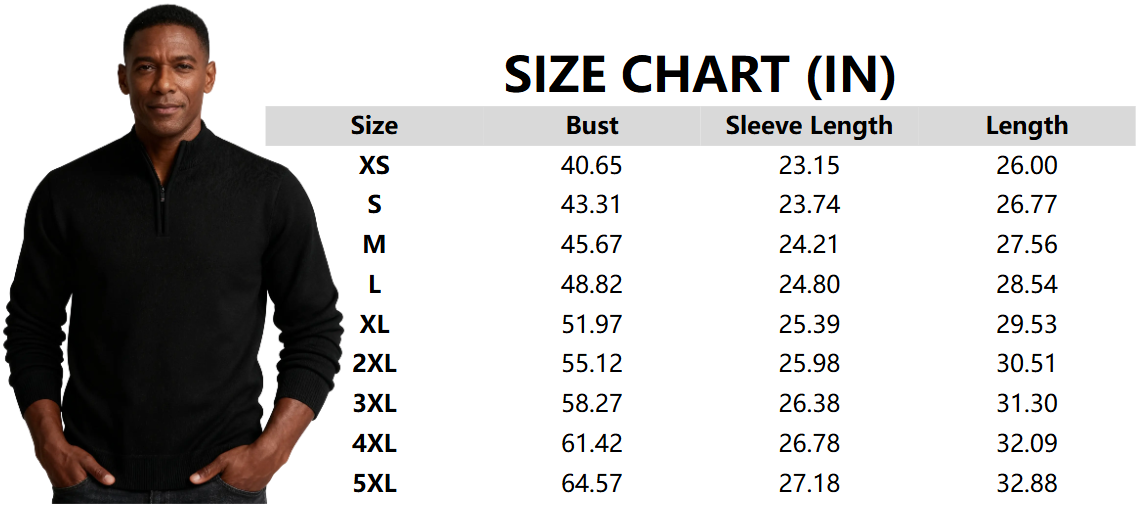This screenshot has height=506, width=1139.
Task: Click the XL size row label
Action: (374, 325)
